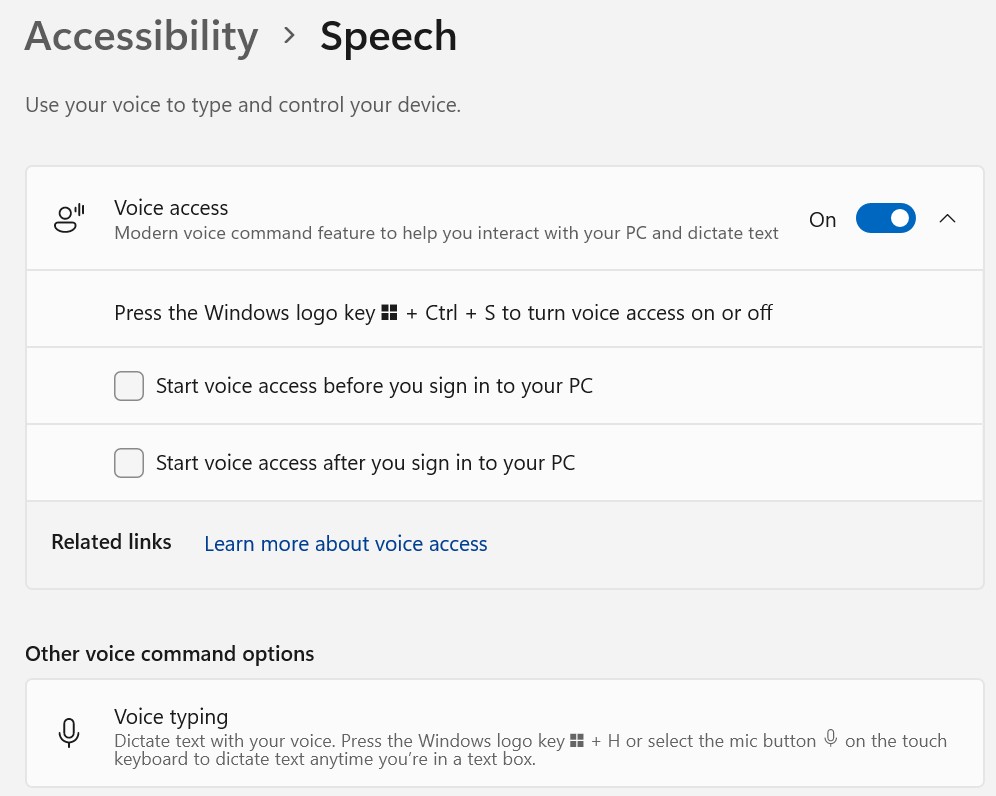Check Start voice access after sign in box
Screen dimensions: 996x796
pyautogui.click(x=129, y=463)
